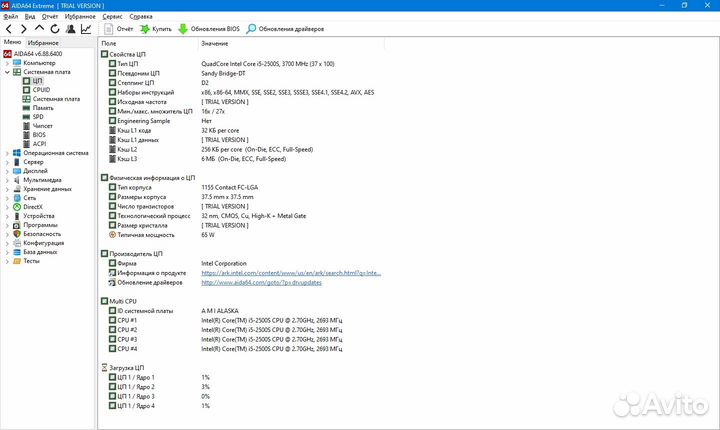Expand the Операционная система node
The image size is (720, 430).
[x=7, y=153]
